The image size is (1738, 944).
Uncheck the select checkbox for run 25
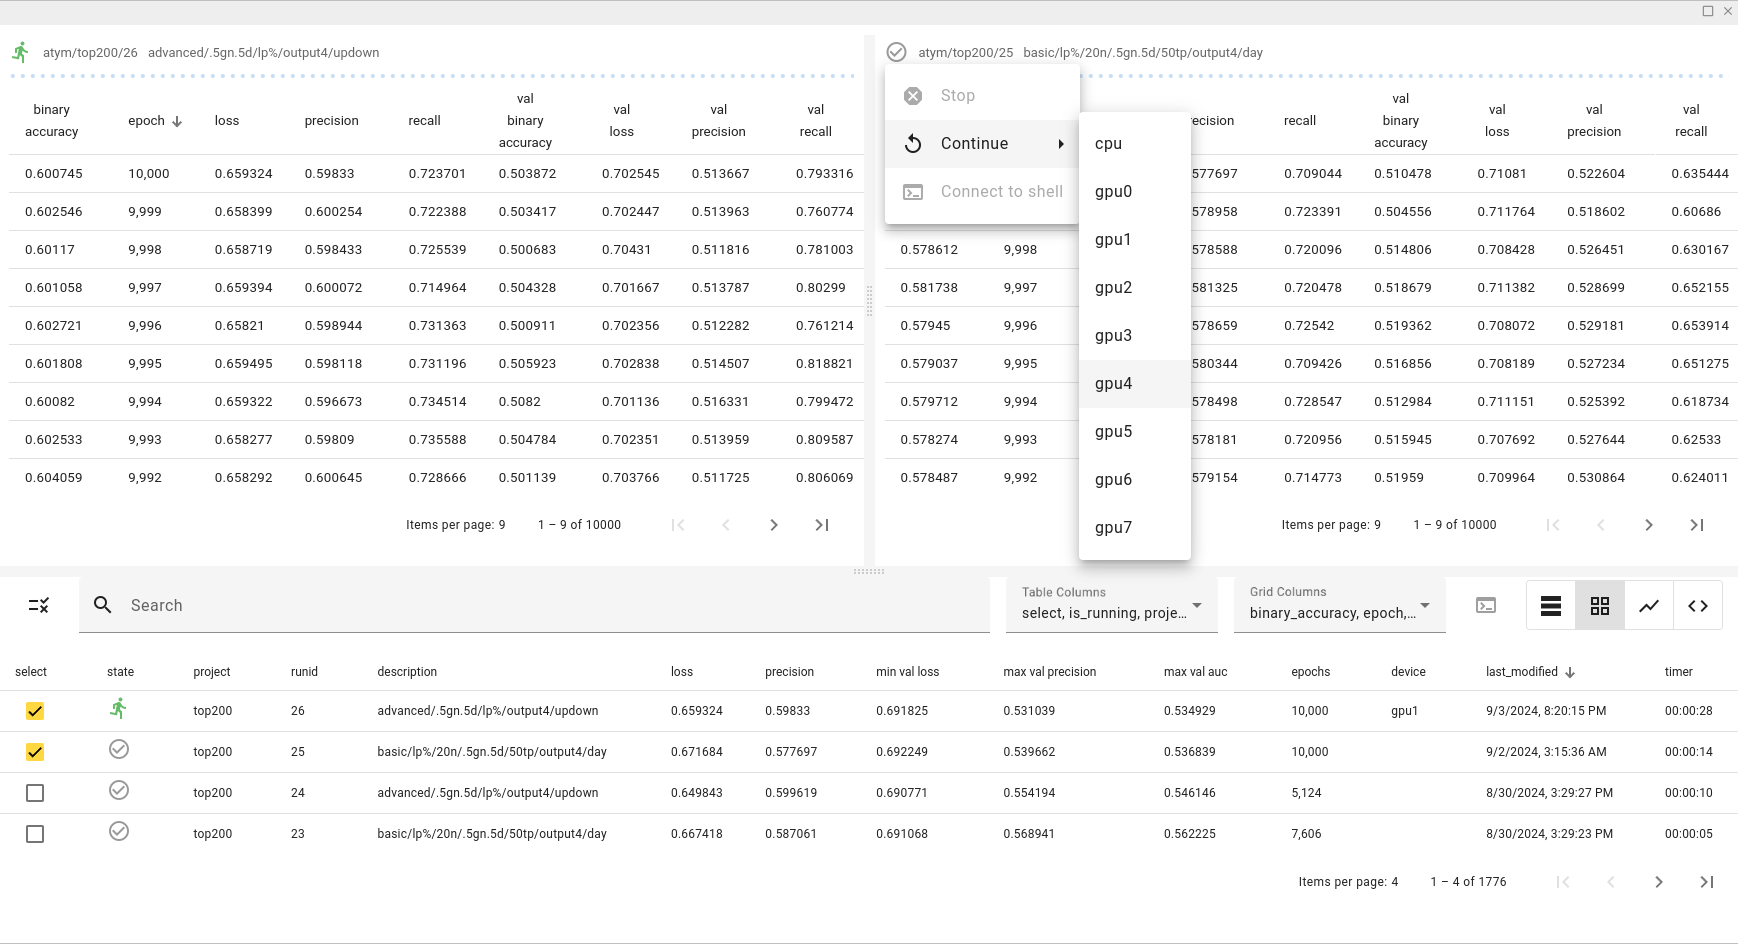click(x=35, y=751)
